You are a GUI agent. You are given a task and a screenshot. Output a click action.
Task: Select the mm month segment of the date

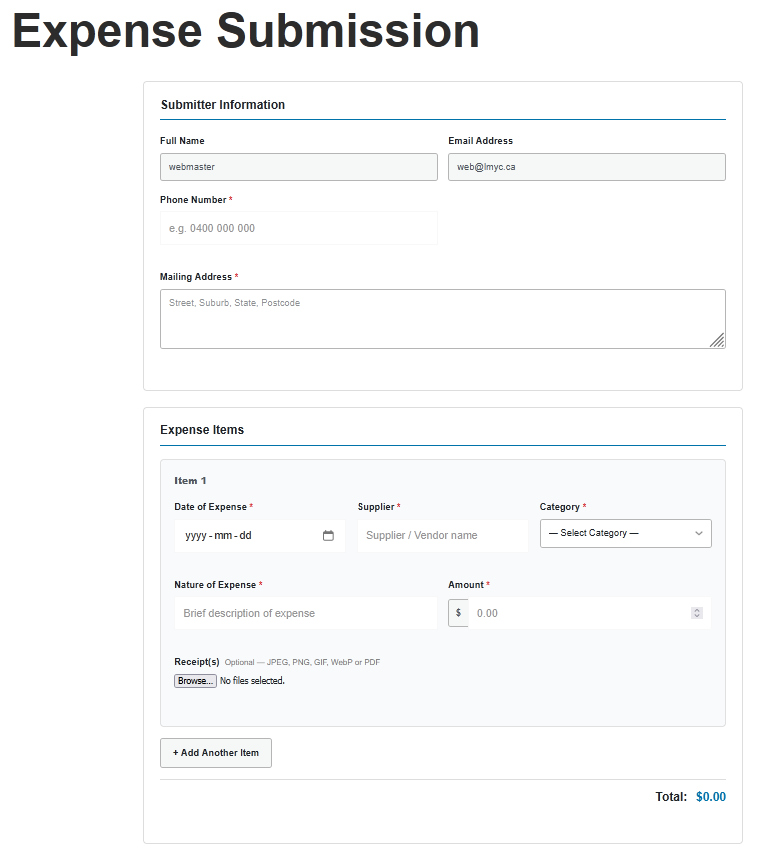[222, 536]
